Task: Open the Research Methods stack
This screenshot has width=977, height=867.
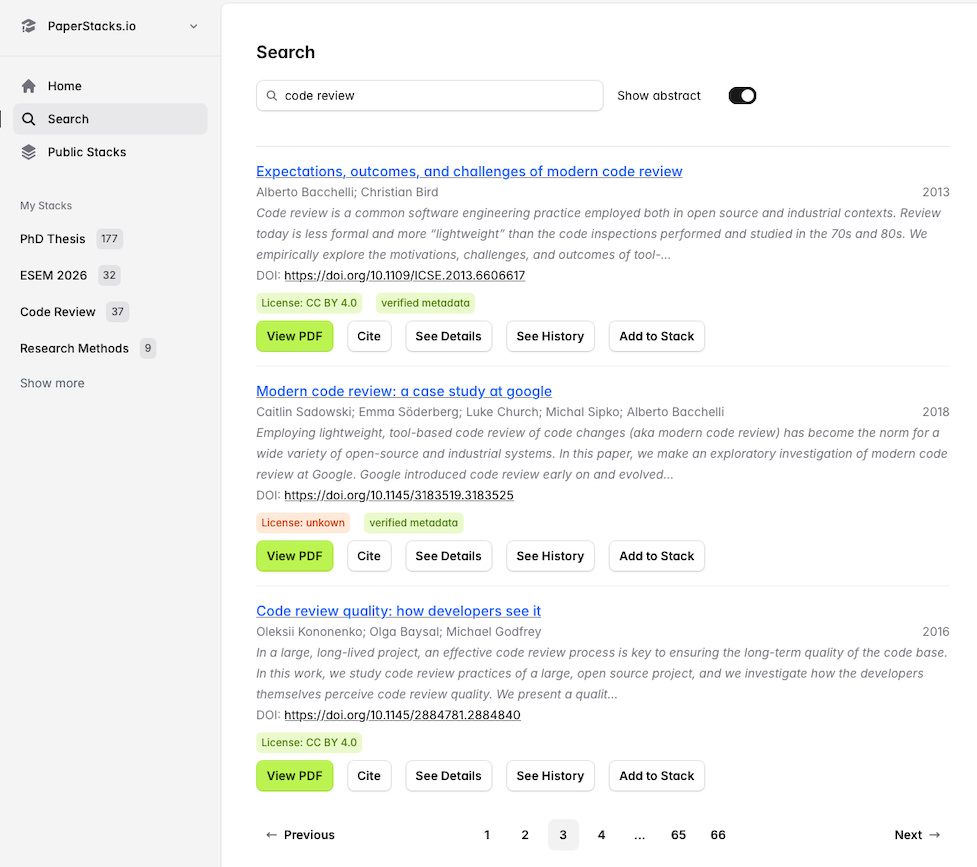Action: [74, 348]
